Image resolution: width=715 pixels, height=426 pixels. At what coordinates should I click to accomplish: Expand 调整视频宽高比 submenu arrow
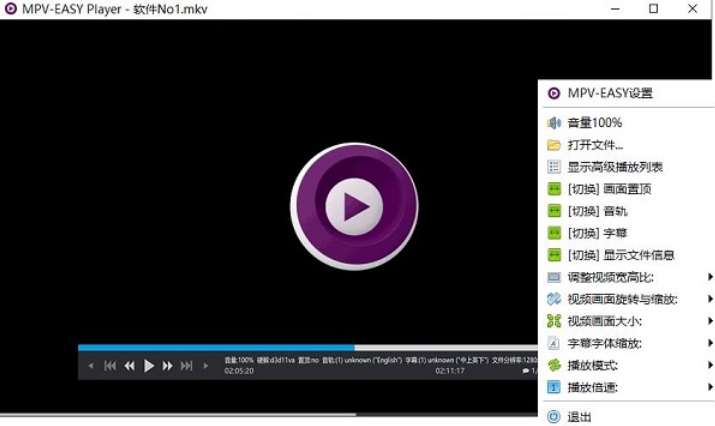click(x=710, y=277)
